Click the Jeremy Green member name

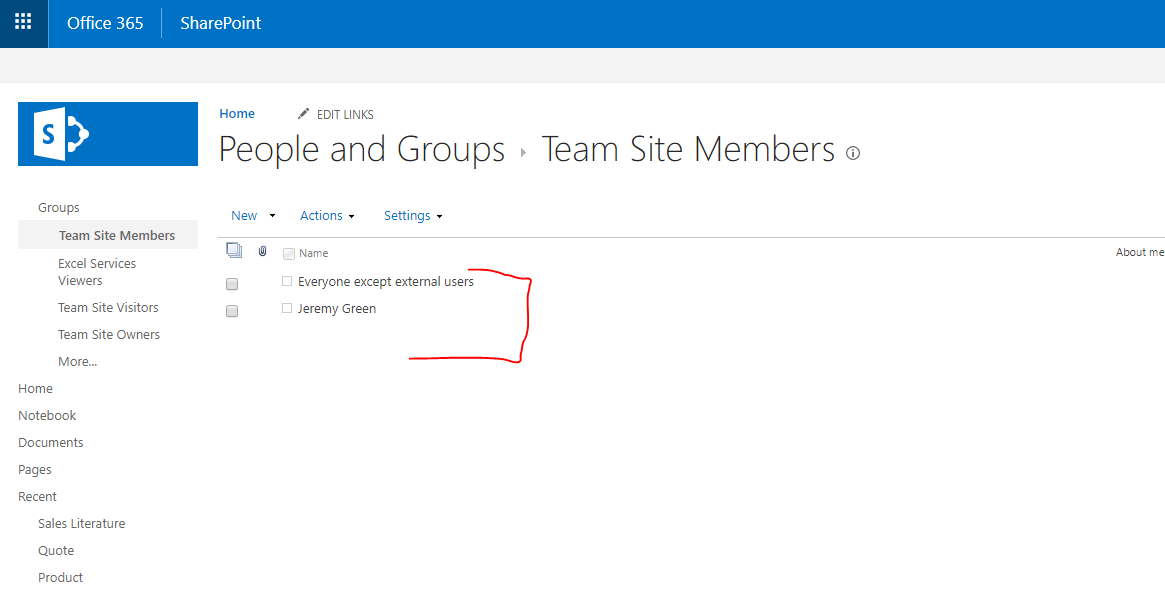pos(337,309)
